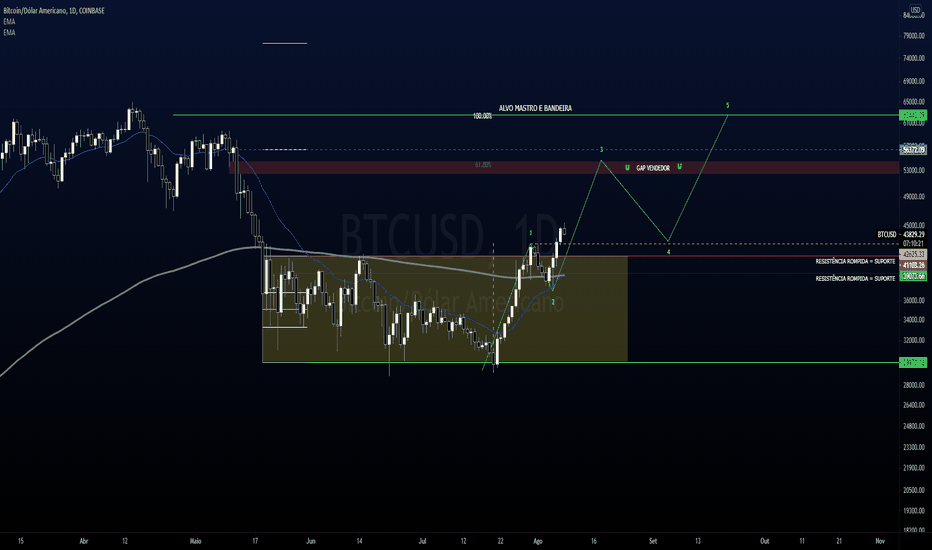Open the Bitcoin/Dólar Americano symbol title
This screenshot has height=550, width=932.
[54, 11]
